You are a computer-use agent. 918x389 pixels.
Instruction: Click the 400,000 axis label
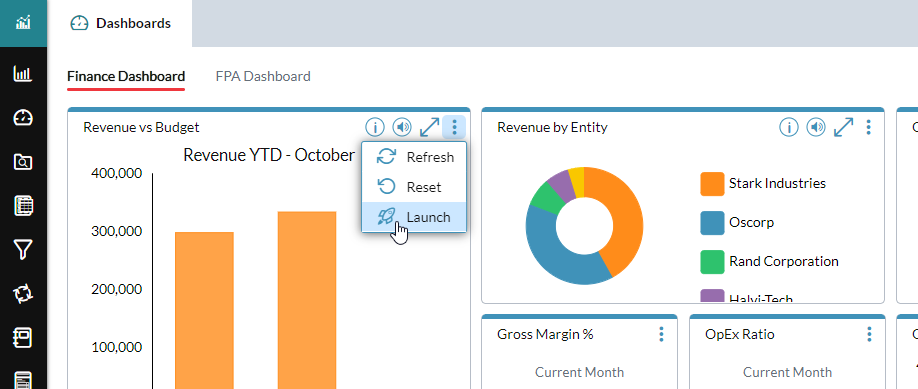click(117, 173)
